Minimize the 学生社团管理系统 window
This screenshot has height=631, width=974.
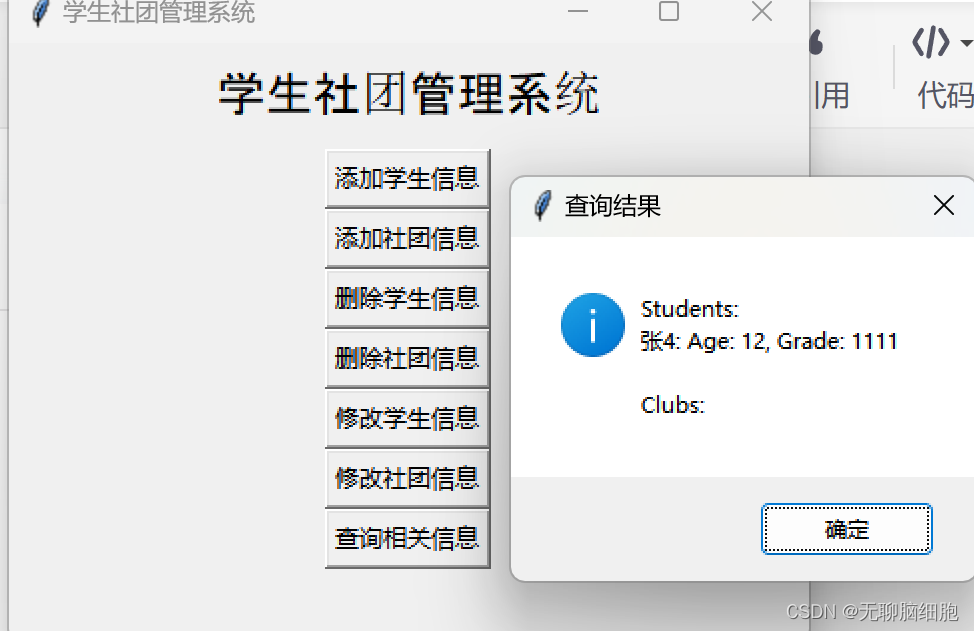click(x=578, y=11)
